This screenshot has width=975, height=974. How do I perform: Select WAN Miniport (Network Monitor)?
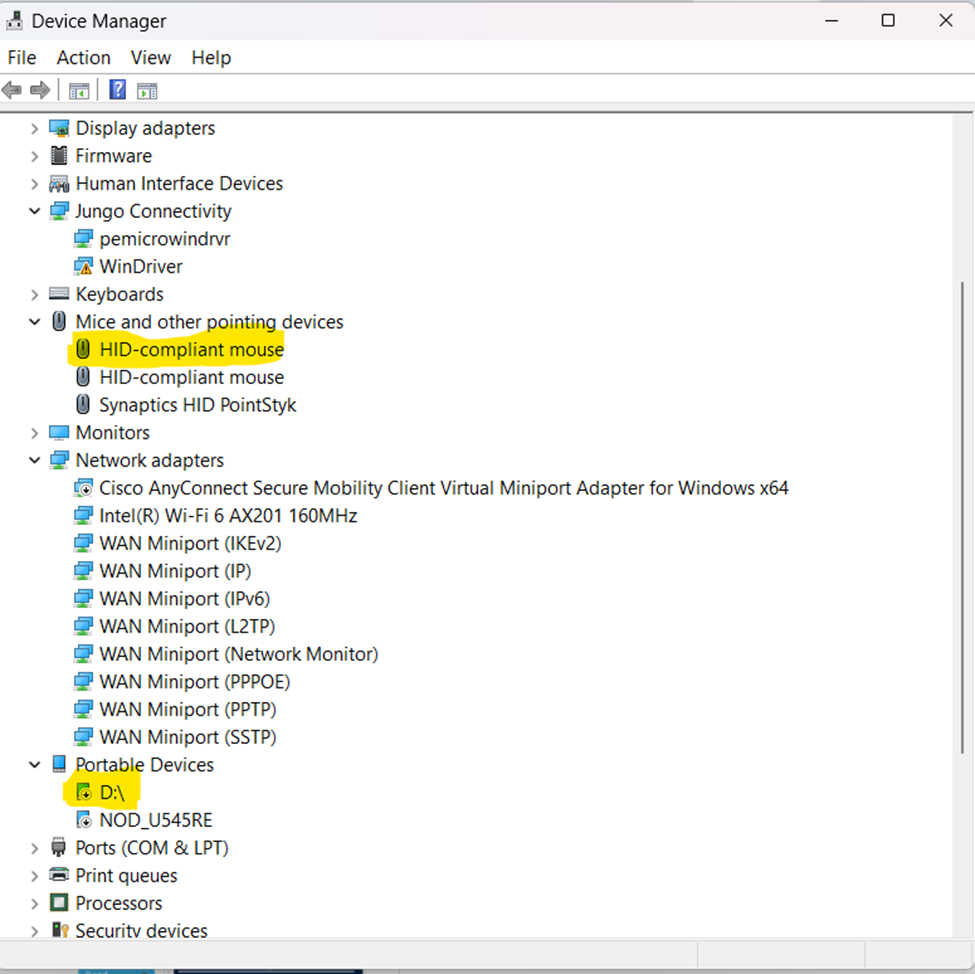(x=239, y=654)
